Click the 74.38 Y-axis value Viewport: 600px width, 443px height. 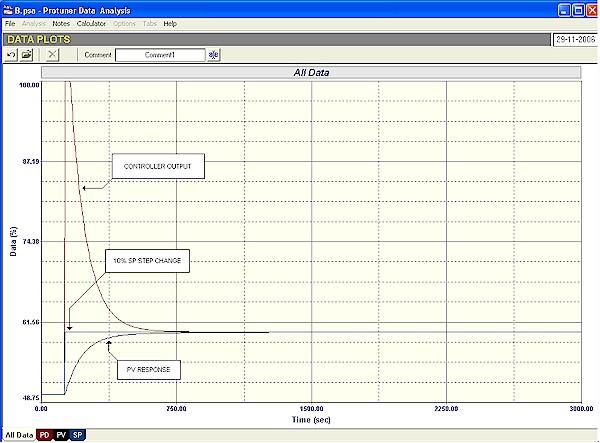[31, 241]
